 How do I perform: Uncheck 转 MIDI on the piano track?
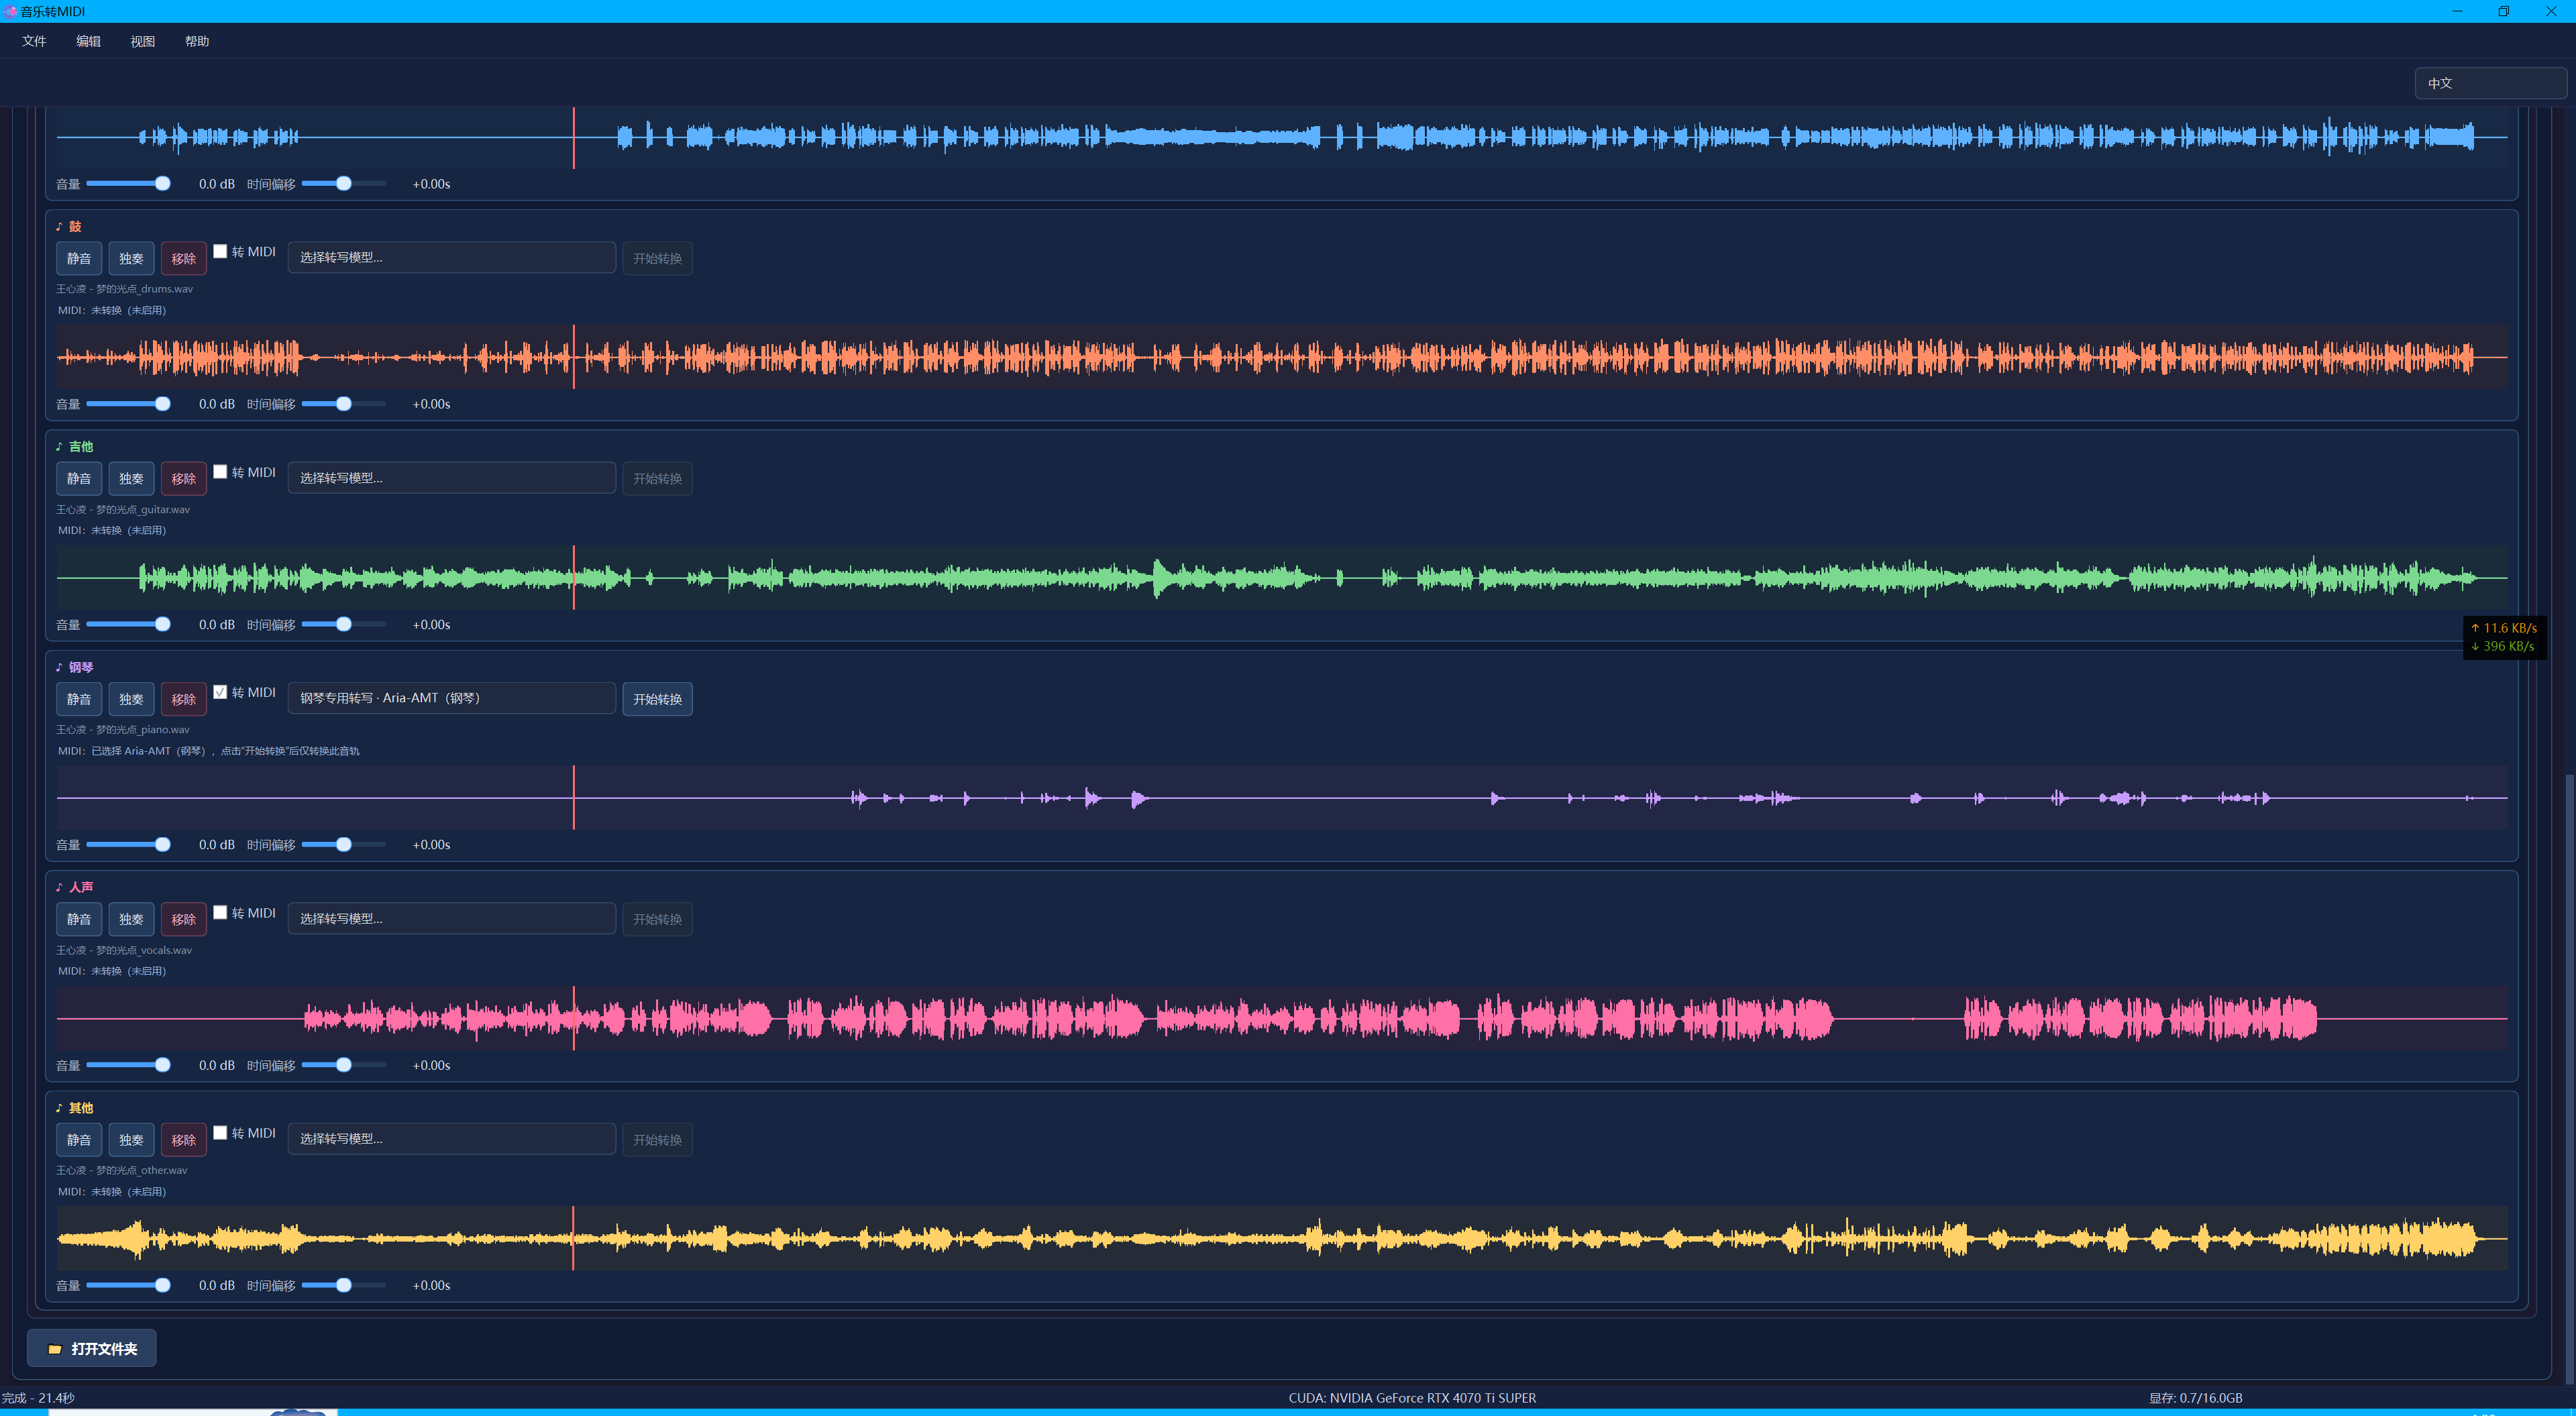tap(220, 692)
